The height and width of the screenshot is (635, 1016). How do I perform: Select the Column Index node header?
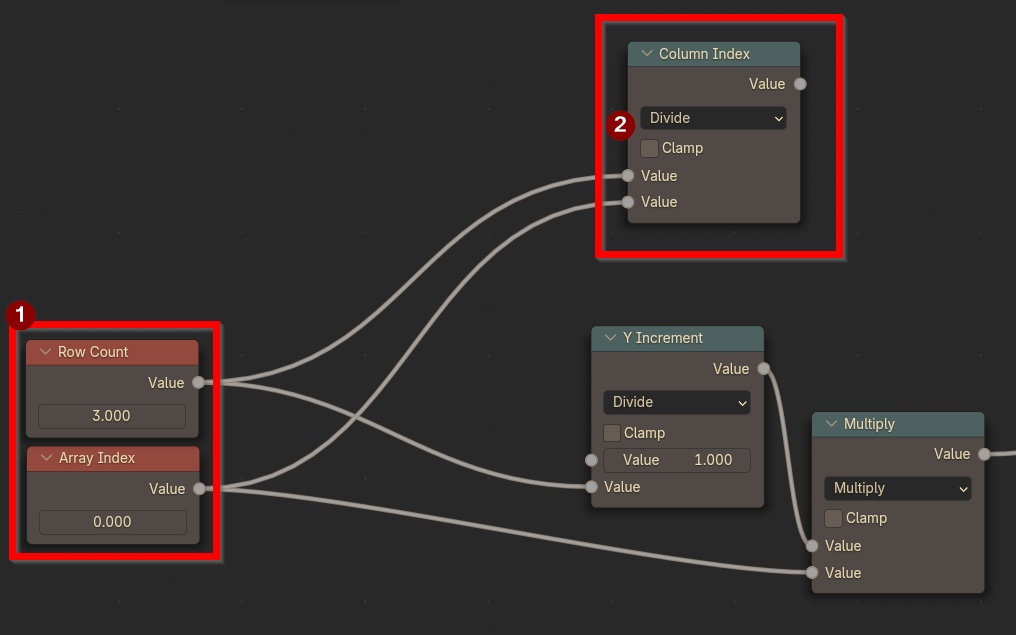(x=714, y=54)
